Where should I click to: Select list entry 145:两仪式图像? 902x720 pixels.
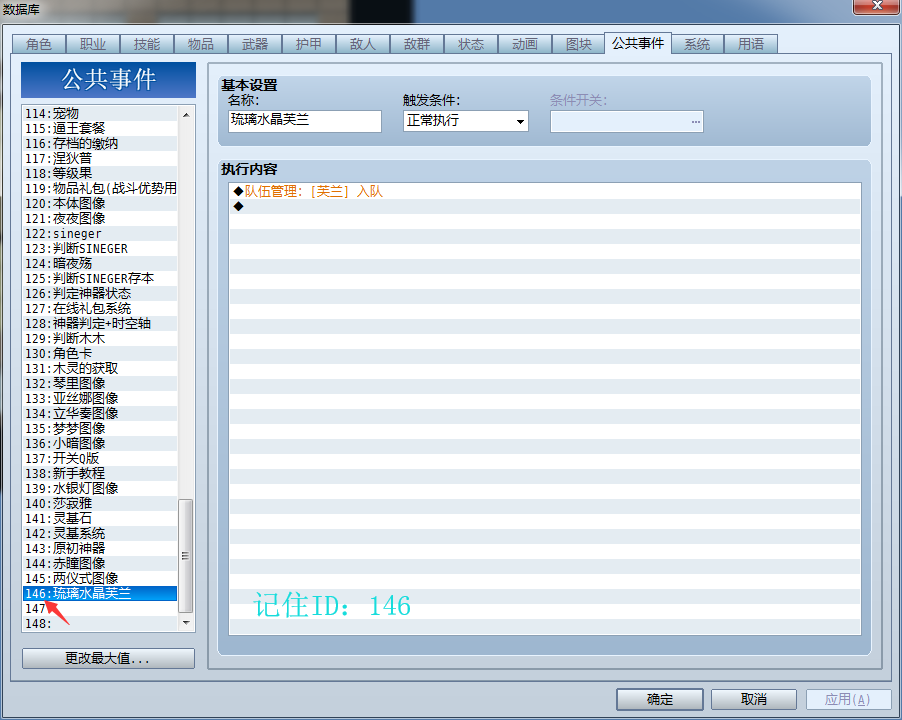click(100, 578)
